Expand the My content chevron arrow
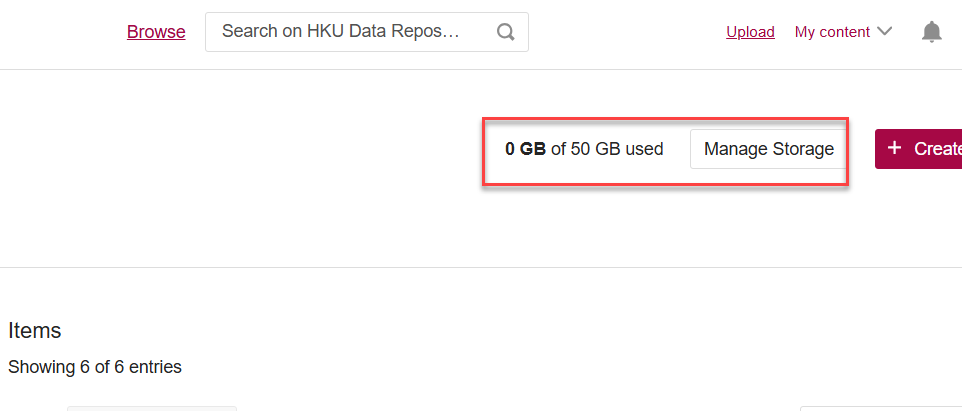The width and height of the screenshot is (962, 411). pyautogui.click(x=884, y=32)
